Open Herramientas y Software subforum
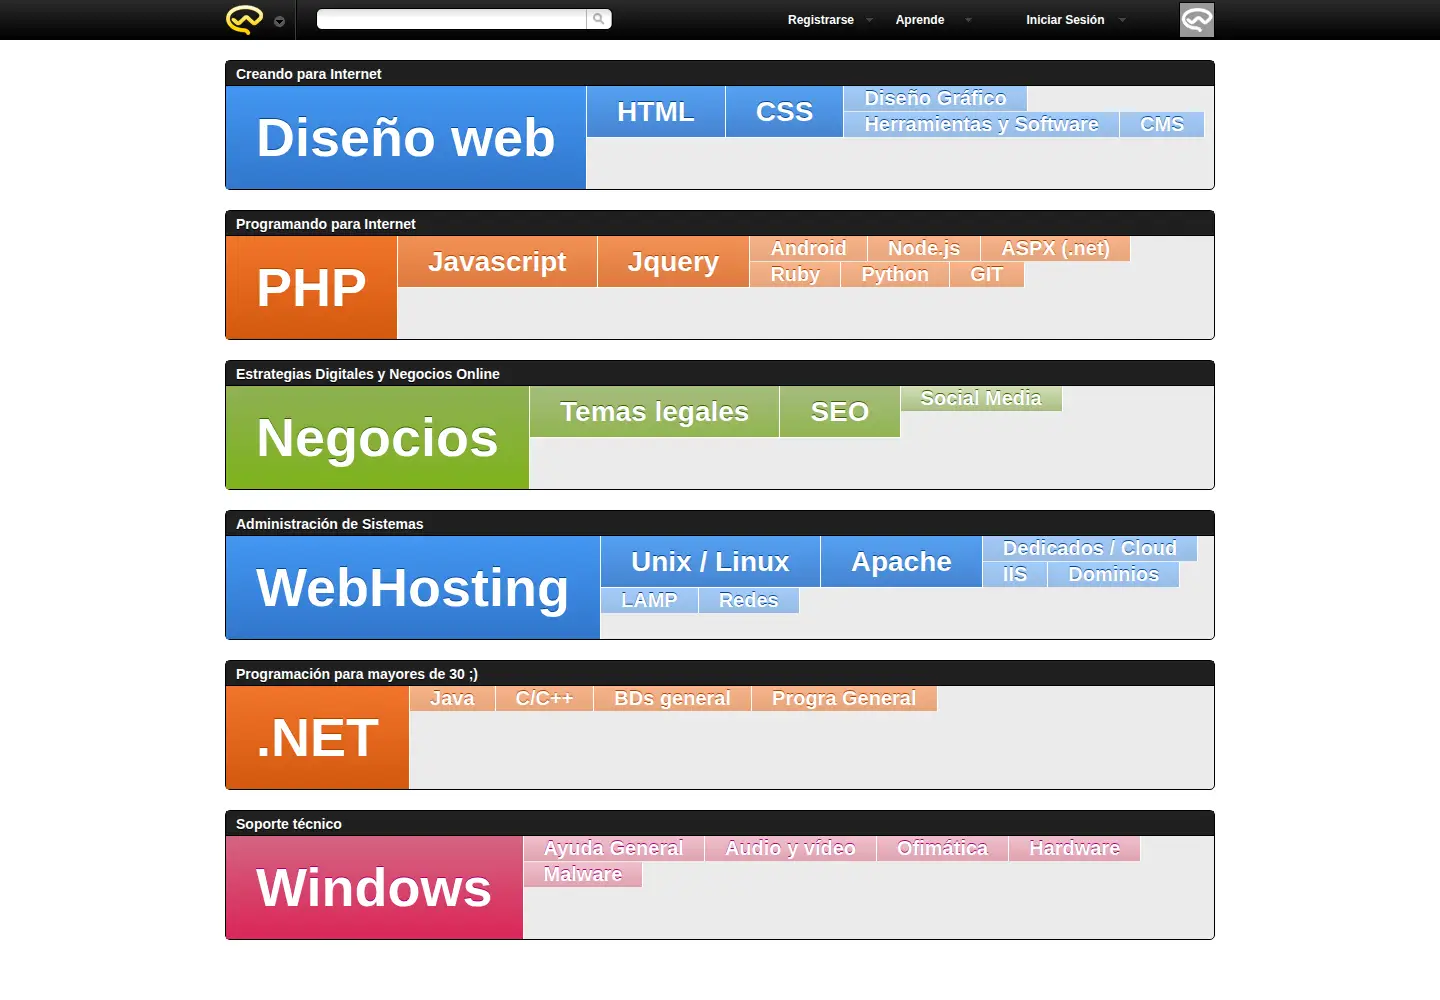 click(x=982, y=124)
